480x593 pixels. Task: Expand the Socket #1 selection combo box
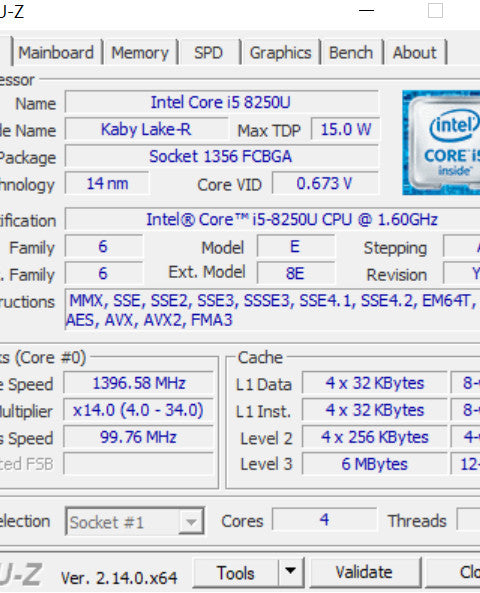135,522
